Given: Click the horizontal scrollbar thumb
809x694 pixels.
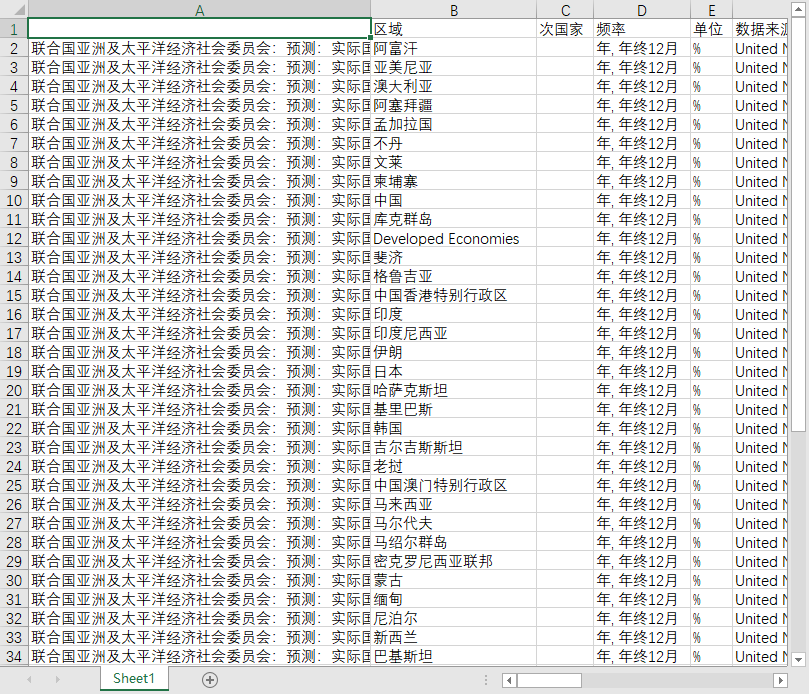Looking at the screenshot, I should pyautogui.click(x=549, y=681).
